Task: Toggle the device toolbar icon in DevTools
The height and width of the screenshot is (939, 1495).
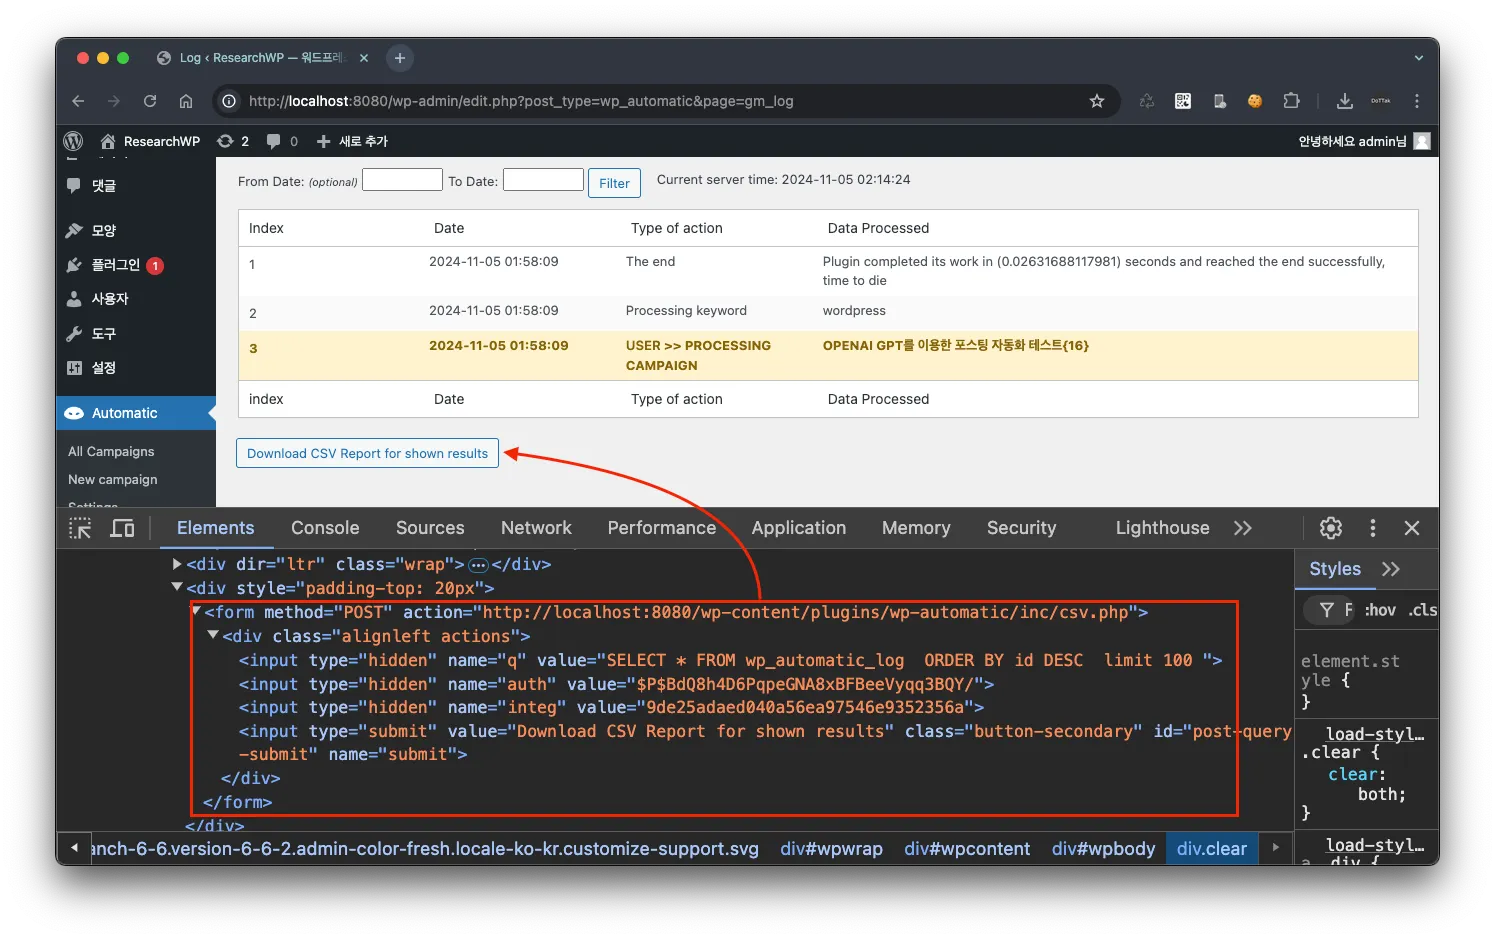Action: point(122,528)
